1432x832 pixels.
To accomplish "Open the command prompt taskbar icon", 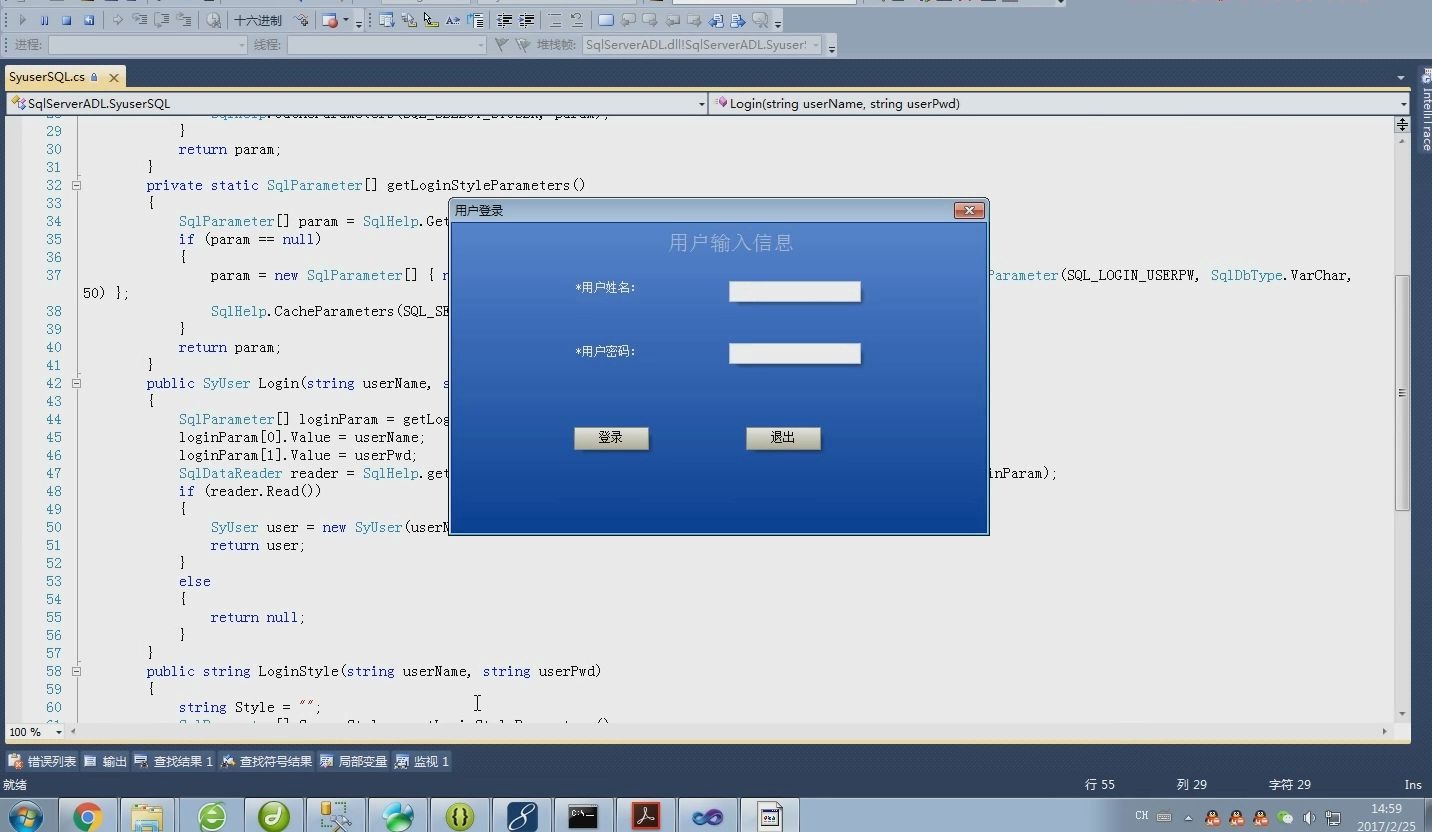I will point(583,816).
